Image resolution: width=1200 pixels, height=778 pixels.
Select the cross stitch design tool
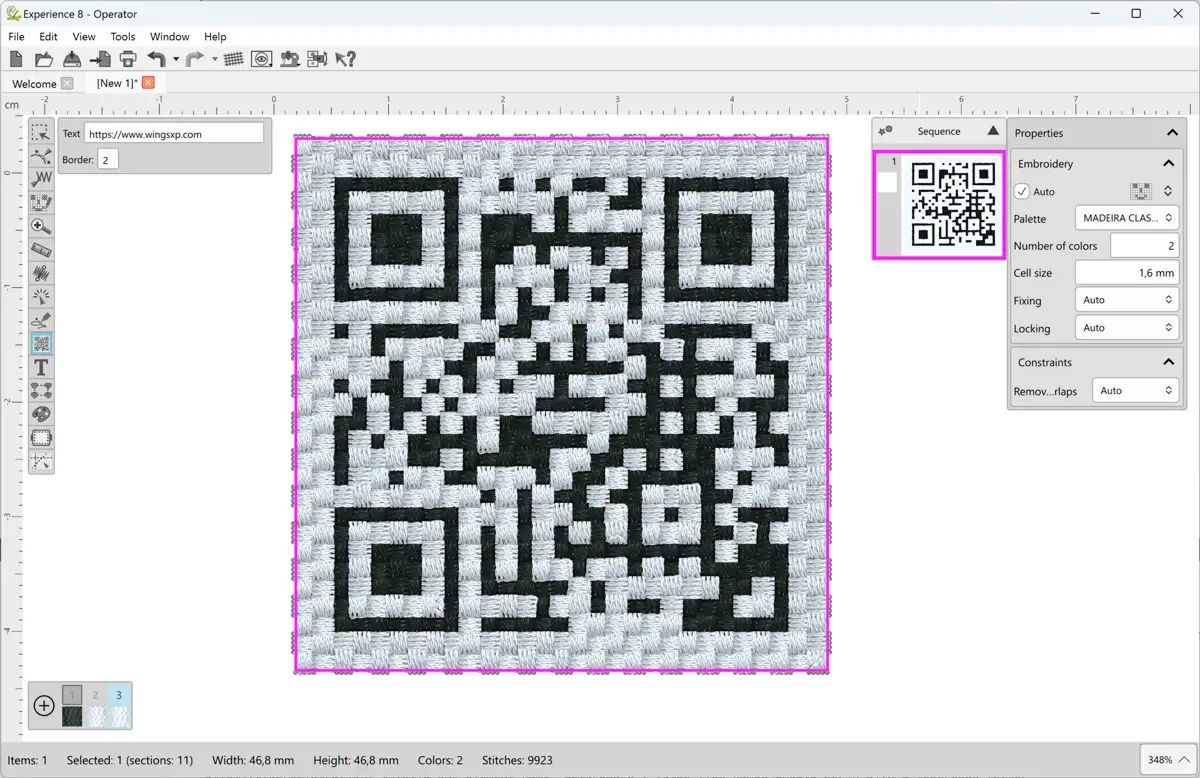41,203
